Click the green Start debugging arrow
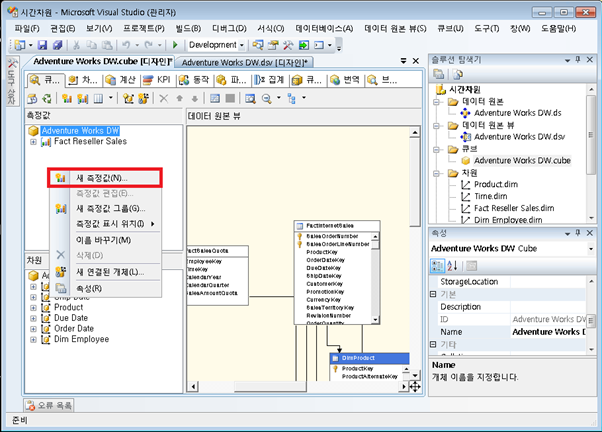 (175, 45)
